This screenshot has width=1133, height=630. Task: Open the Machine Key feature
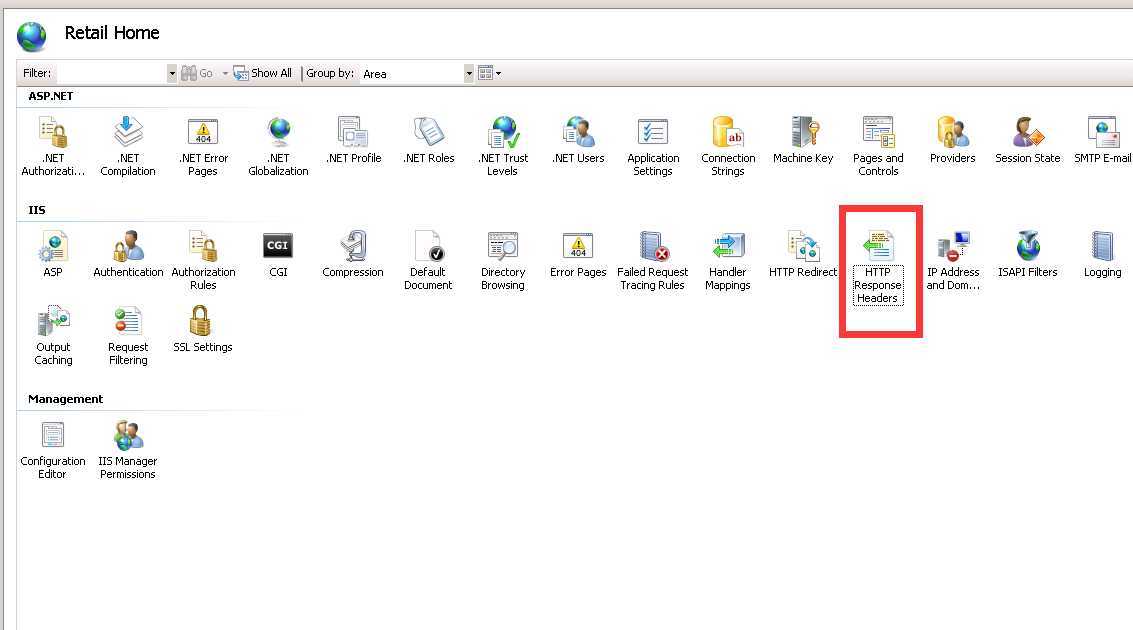[803, 140]
